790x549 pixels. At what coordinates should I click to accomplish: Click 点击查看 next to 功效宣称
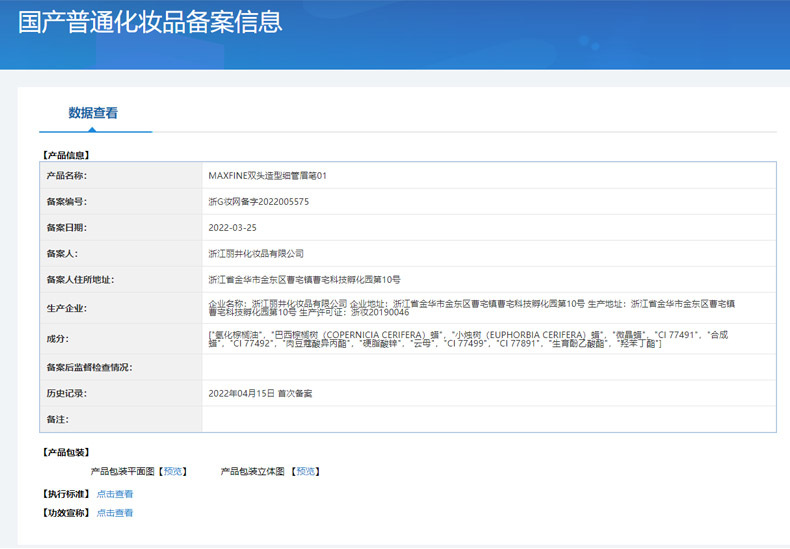115,513
